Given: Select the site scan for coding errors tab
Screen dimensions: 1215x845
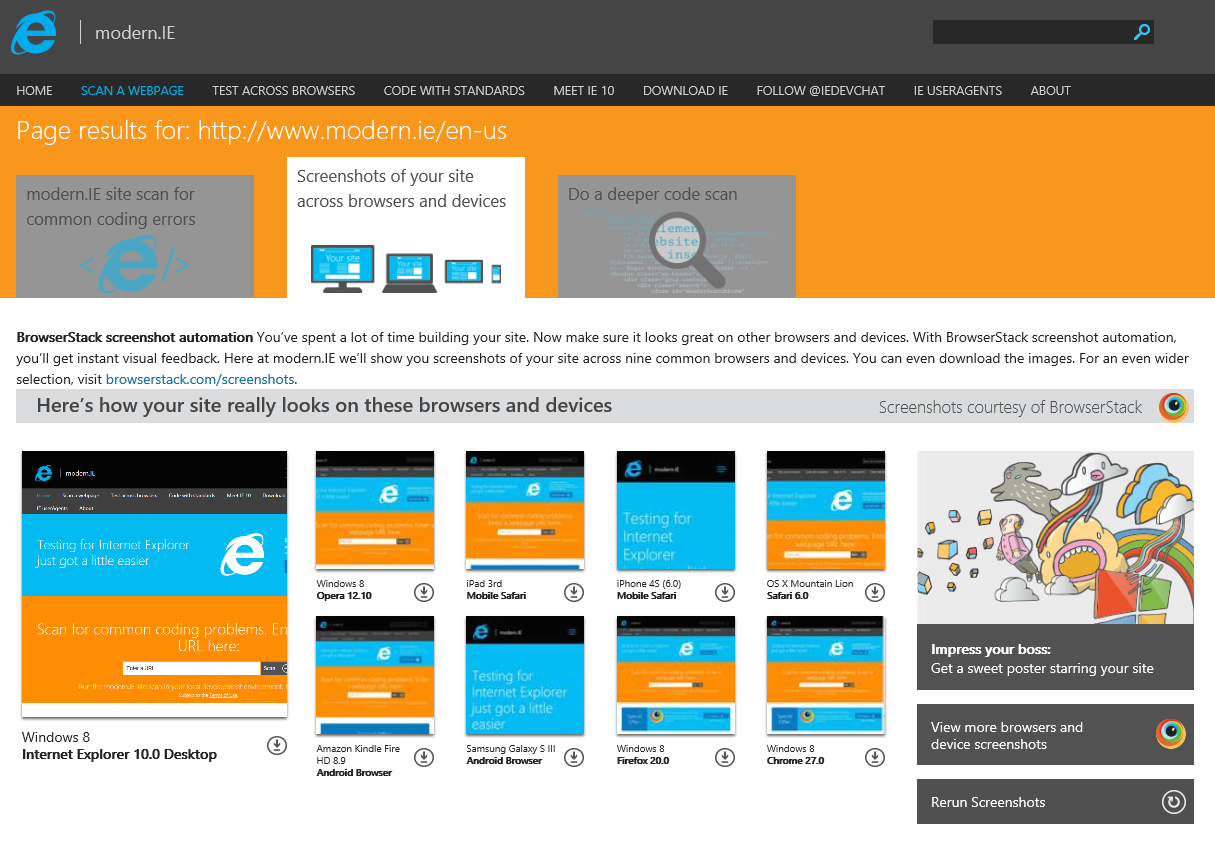Looking at the screenshot, I should click(x=135, y=237).
